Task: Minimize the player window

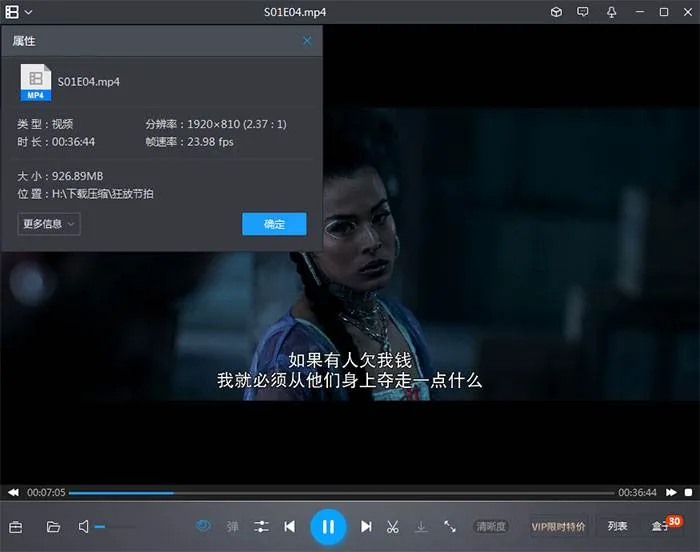Action: coord(640,12)
